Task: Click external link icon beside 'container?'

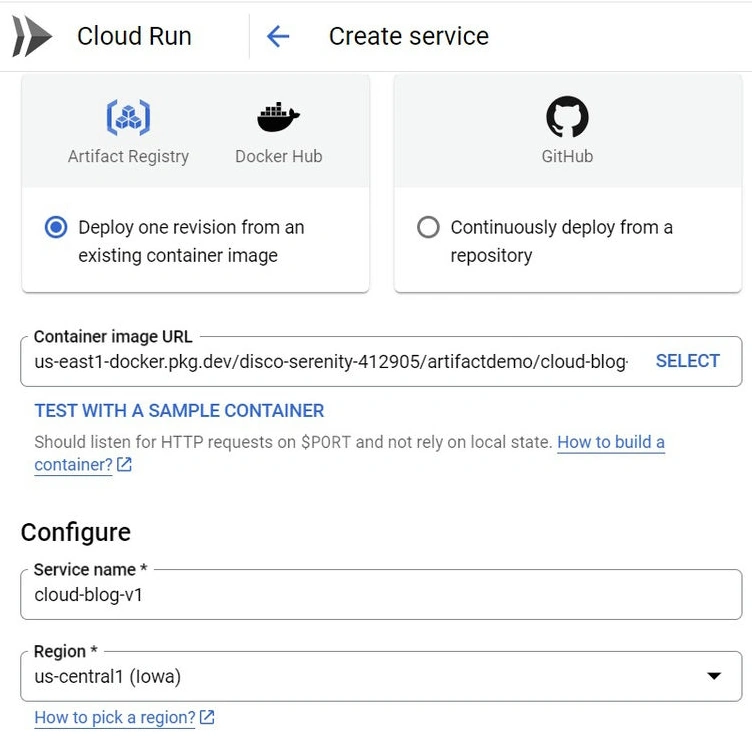Action: [125, 465]
